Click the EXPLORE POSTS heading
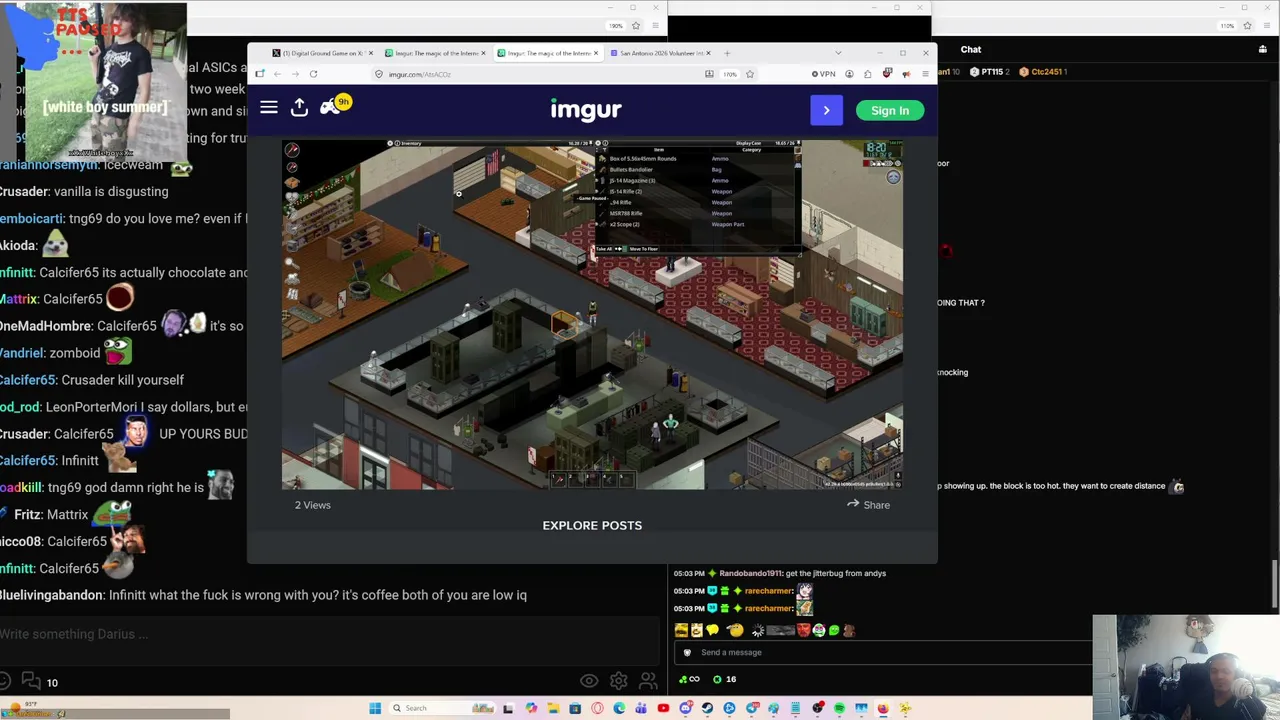1280x720 pixels. 592,525
